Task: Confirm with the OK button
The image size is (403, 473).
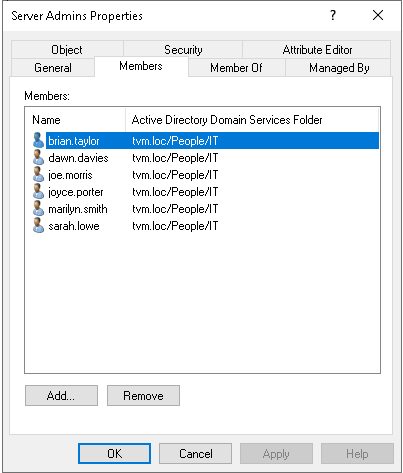Action: tap(114, 454)
